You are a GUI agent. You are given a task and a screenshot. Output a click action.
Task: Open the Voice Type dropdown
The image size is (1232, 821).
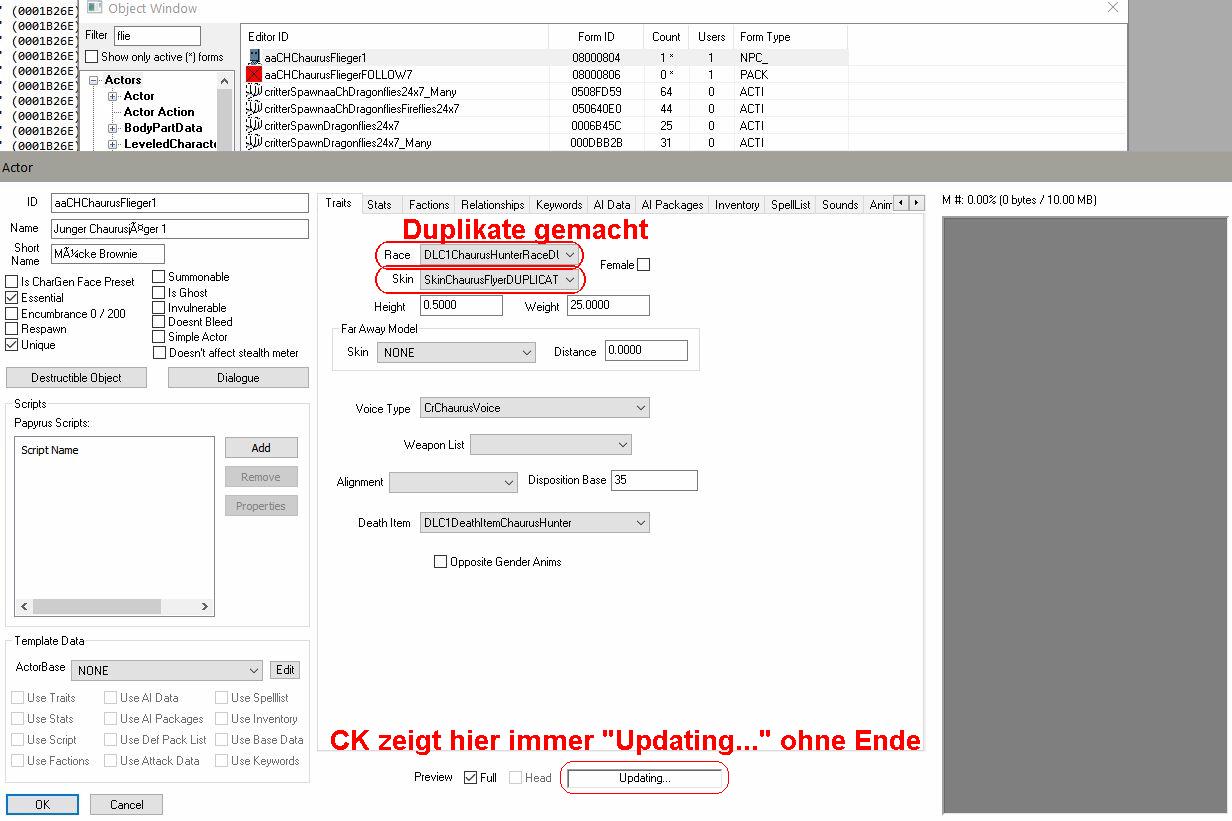click(641, 408)
